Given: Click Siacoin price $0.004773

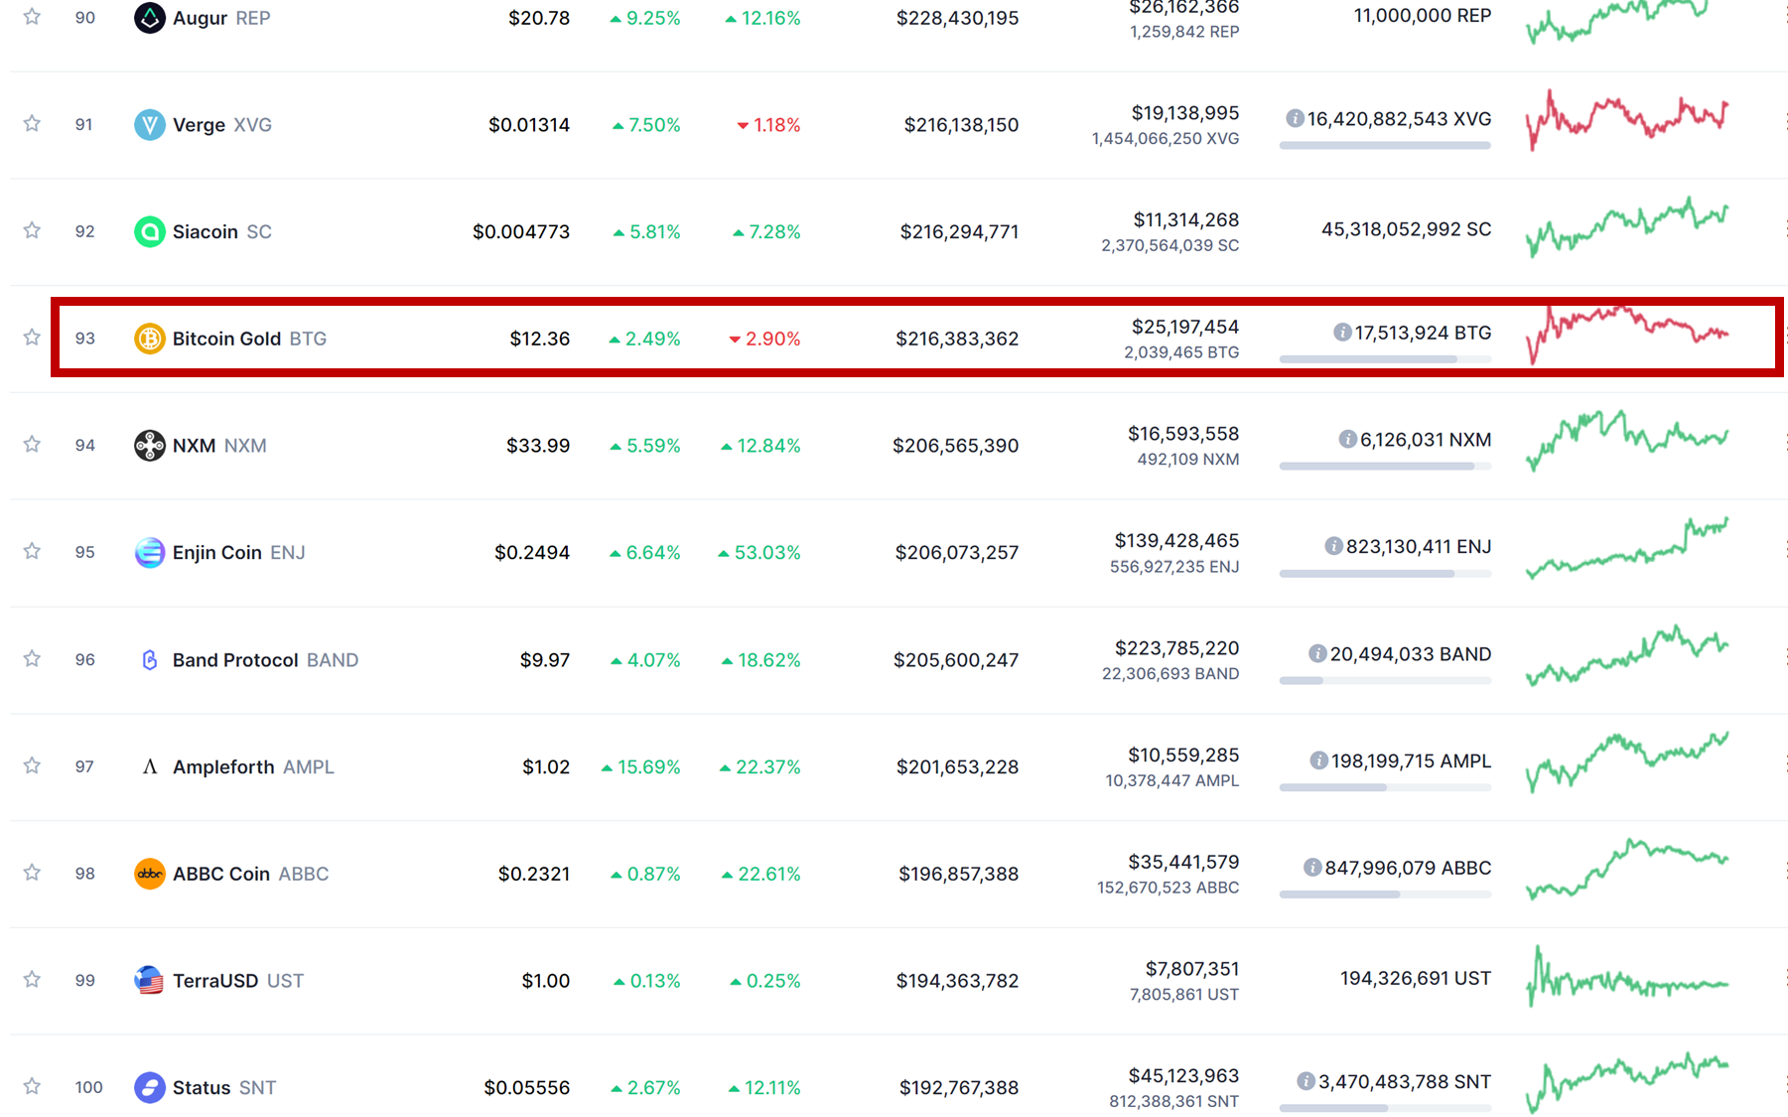Looking at the screenshot, I should pos(521,232).
